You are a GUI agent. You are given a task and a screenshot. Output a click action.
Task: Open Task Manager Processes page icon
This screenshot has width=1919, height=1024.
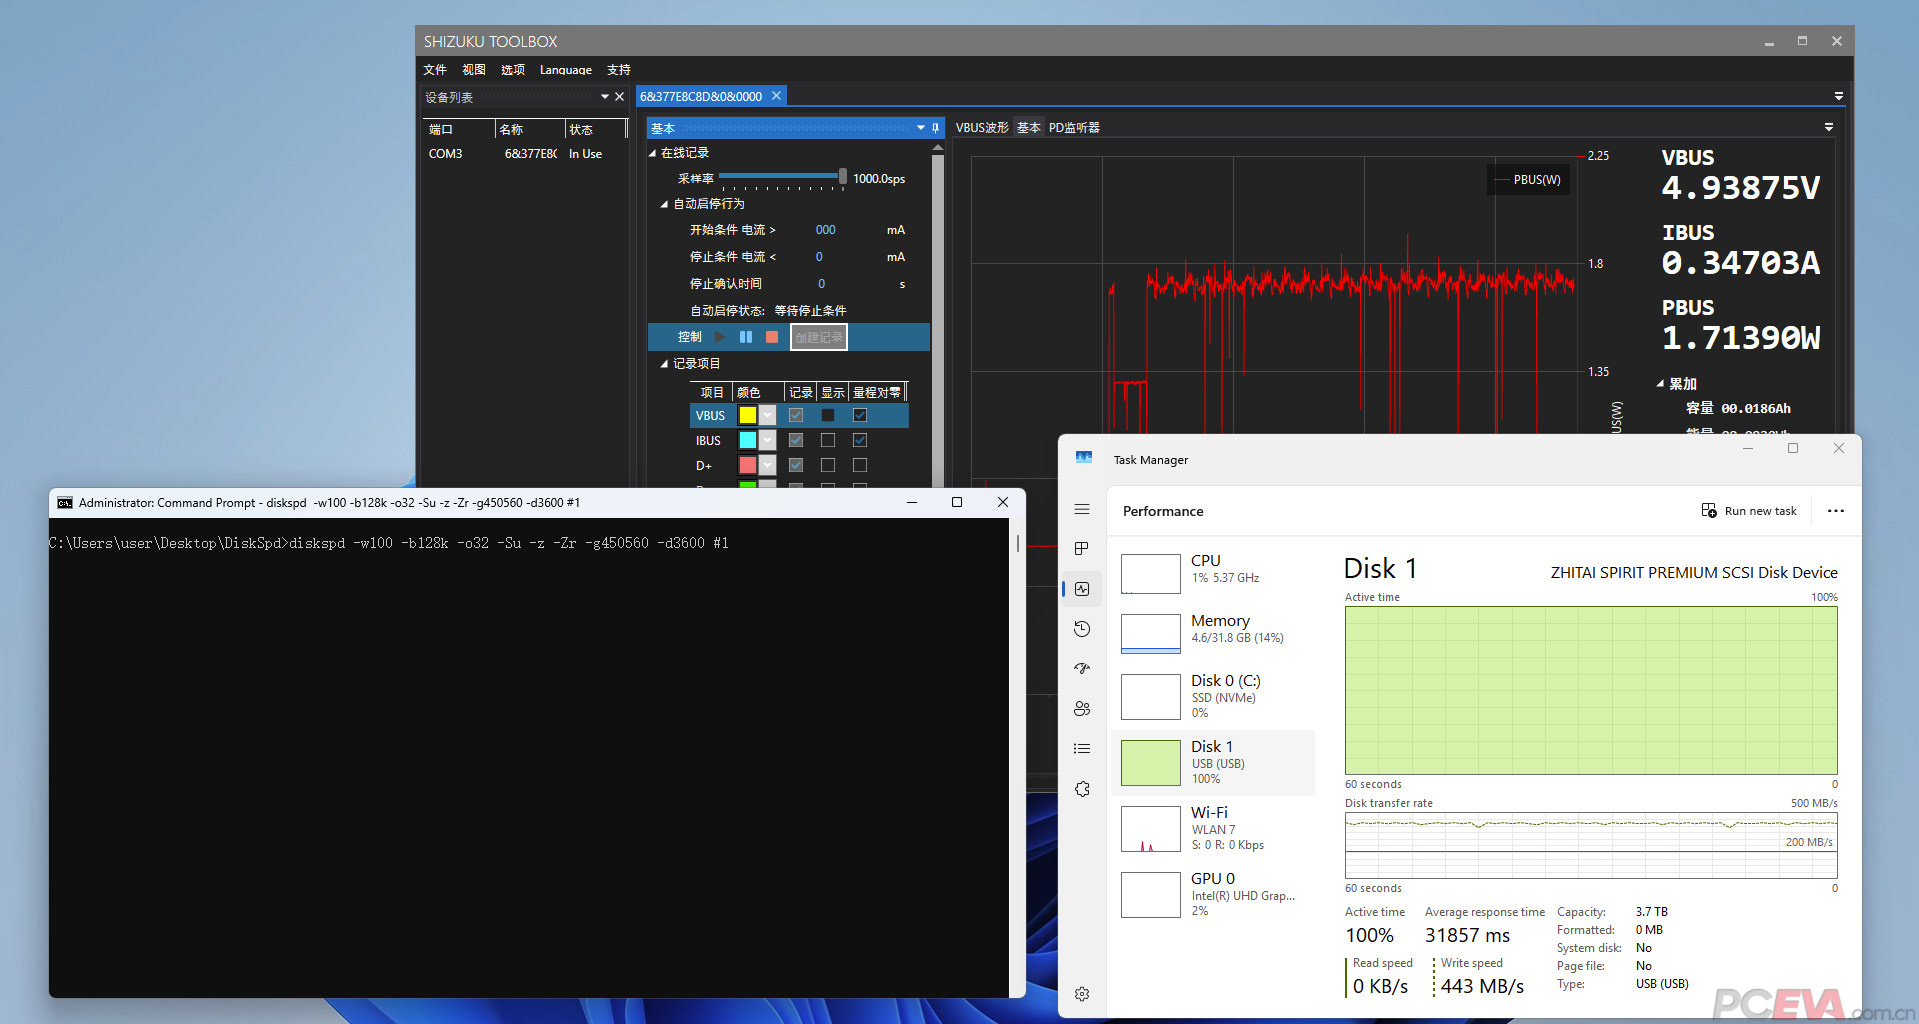point(1082,549)
